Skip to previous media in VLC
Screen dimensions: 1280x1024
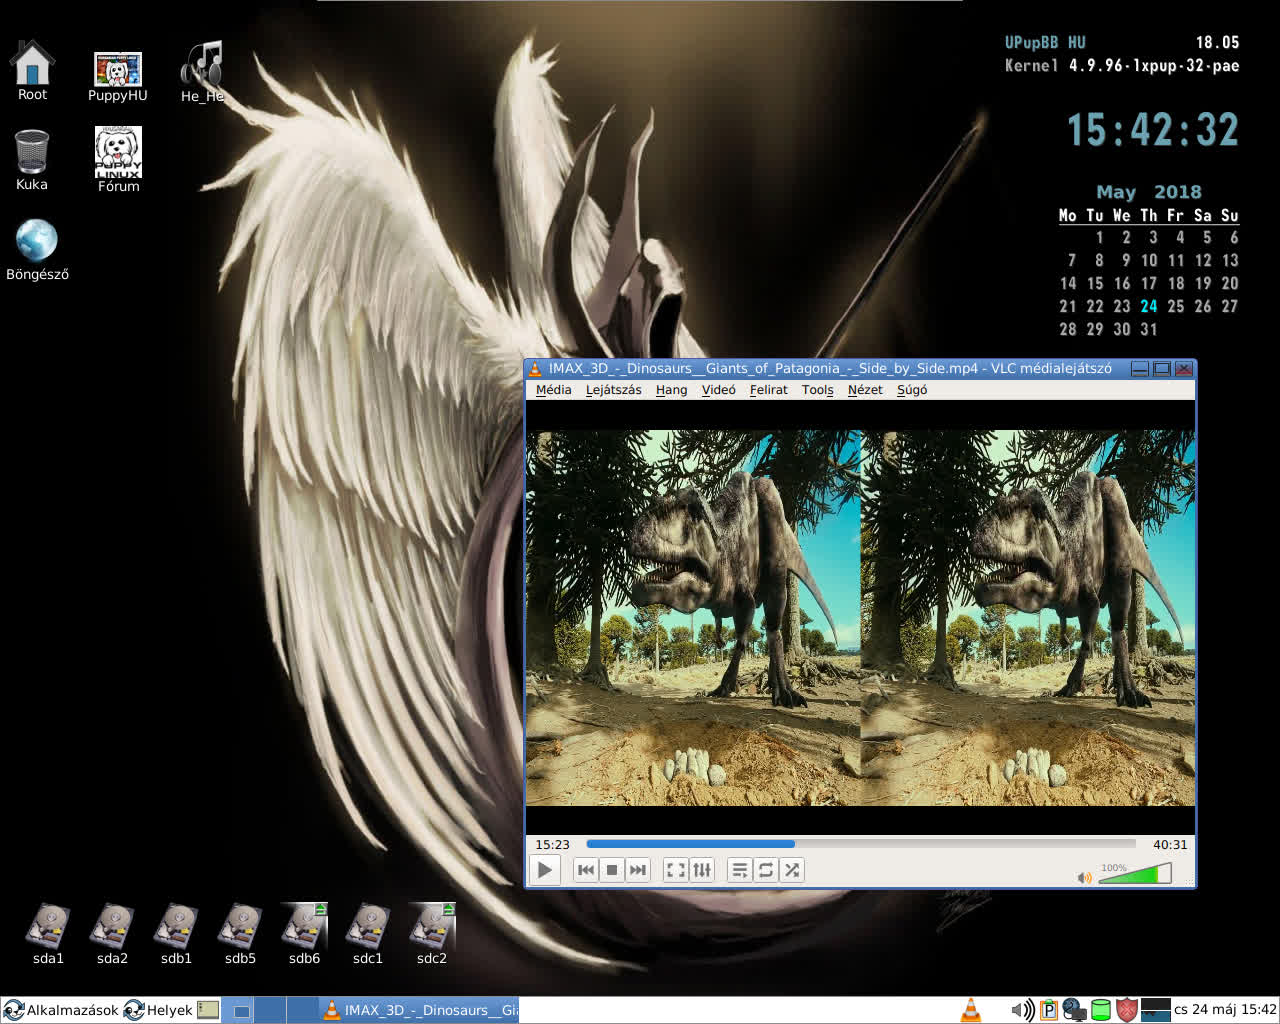coord(586,870)
